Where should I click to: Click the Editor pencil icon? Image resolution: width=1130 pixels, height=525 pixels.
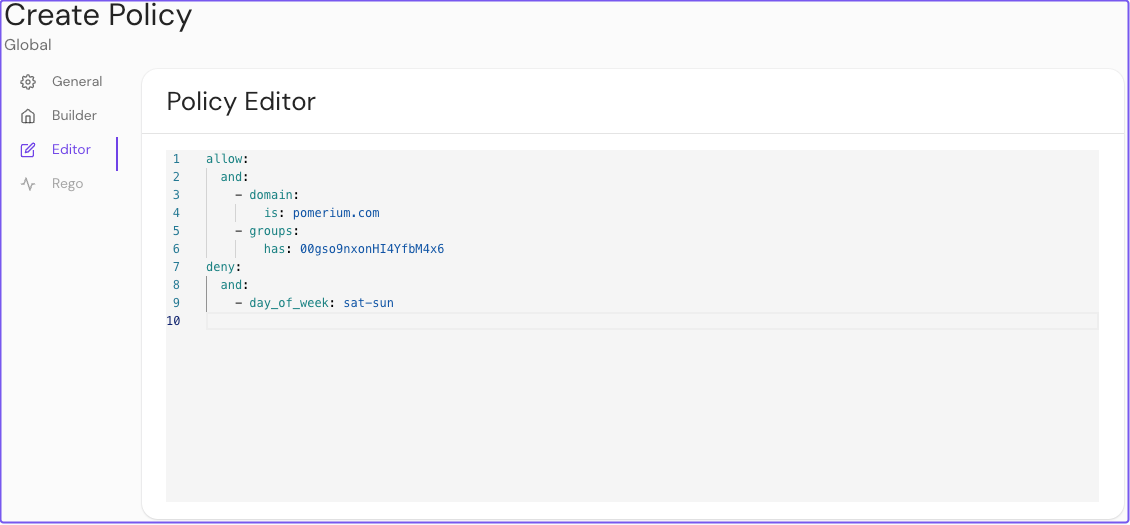(27, 150)
